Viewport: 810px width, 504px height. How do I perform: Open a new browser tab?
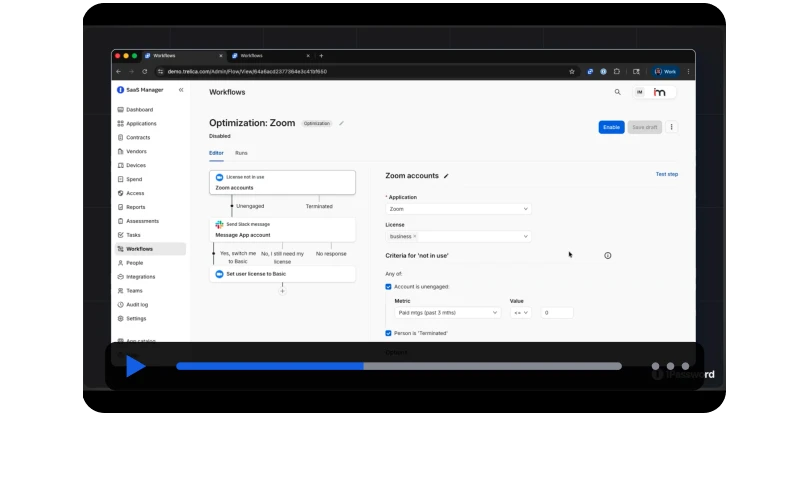(321, 56)
